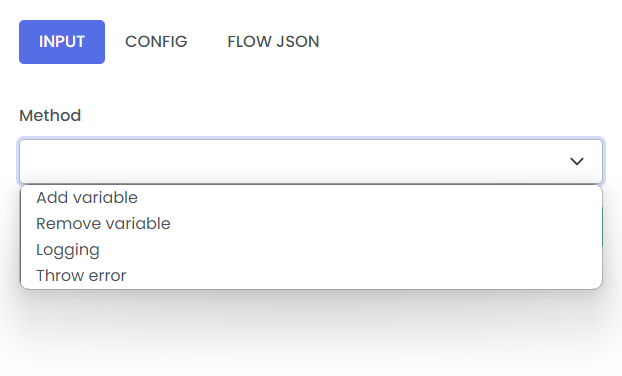Click the down-caret icon beside Method field
The height and width of the screenshot is (376, 622).
point(576,161)
